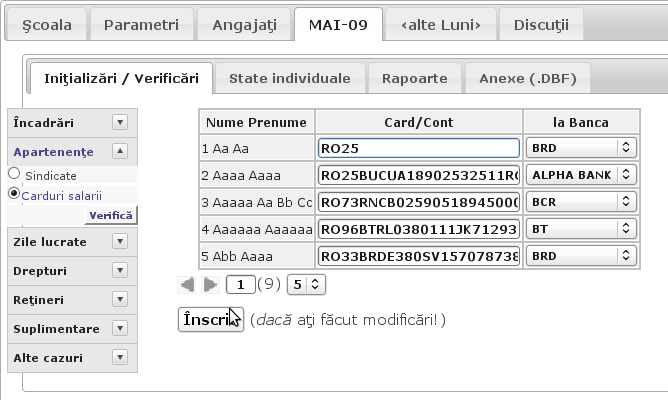This screenshot has width=668, height=400.
Task: Expand the Suplimentare section arrow
Action: pyautogui.click(x=120, y=328)
